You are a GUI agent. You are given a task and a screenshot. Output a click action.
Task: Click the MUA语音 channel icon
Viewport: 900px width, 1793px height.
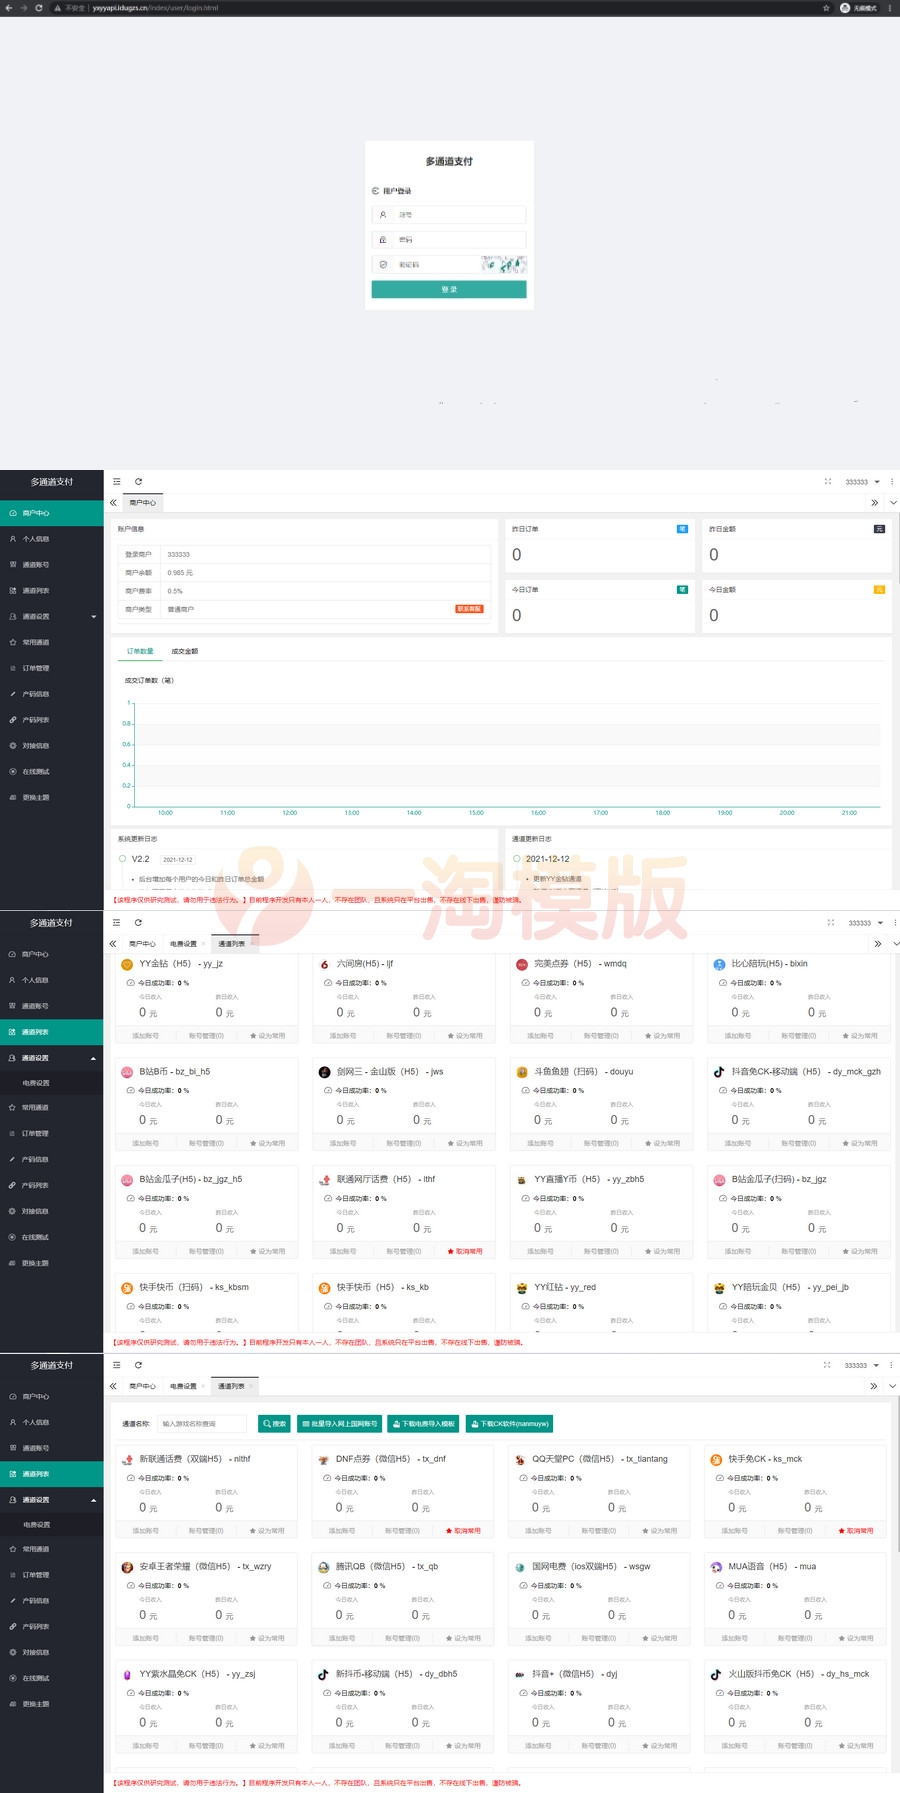coord(716,1567)
